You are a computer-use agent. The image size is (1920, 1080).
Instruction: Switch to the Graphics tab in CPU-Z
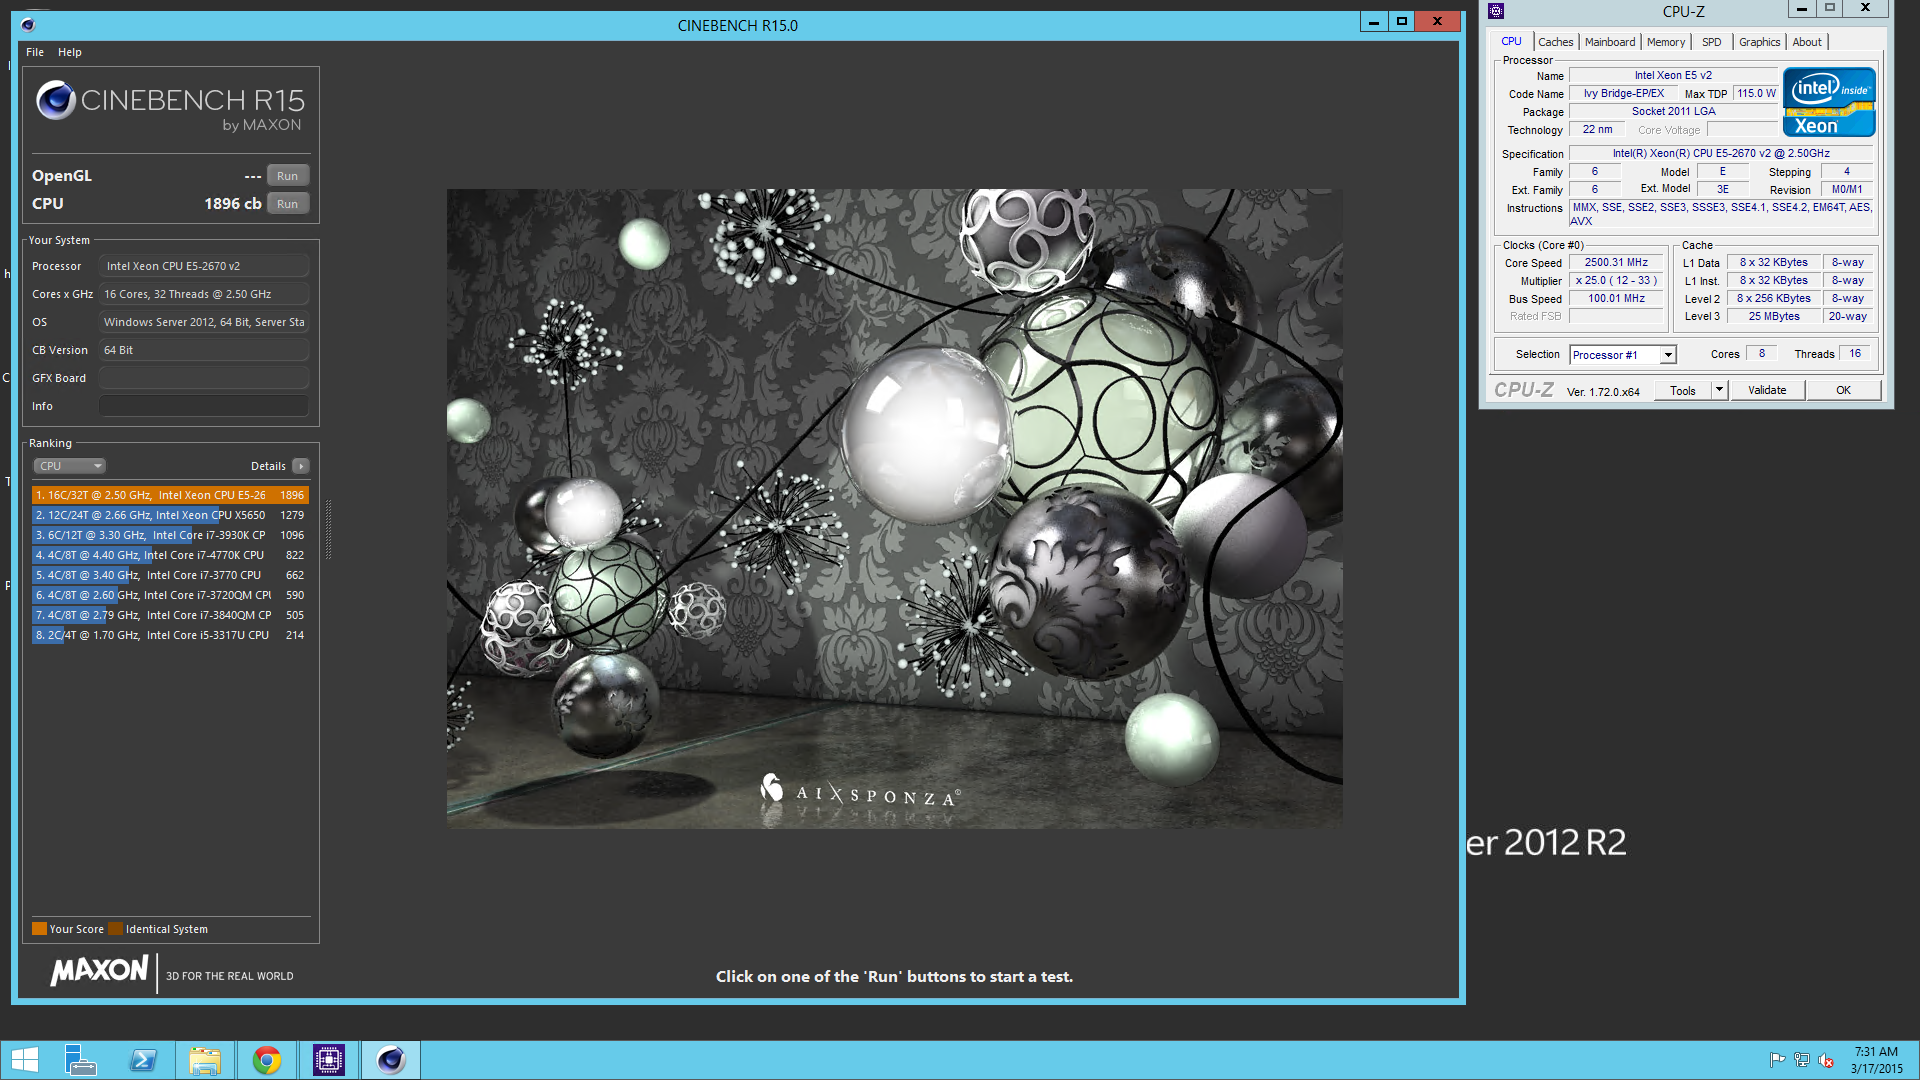(1759, 42)
